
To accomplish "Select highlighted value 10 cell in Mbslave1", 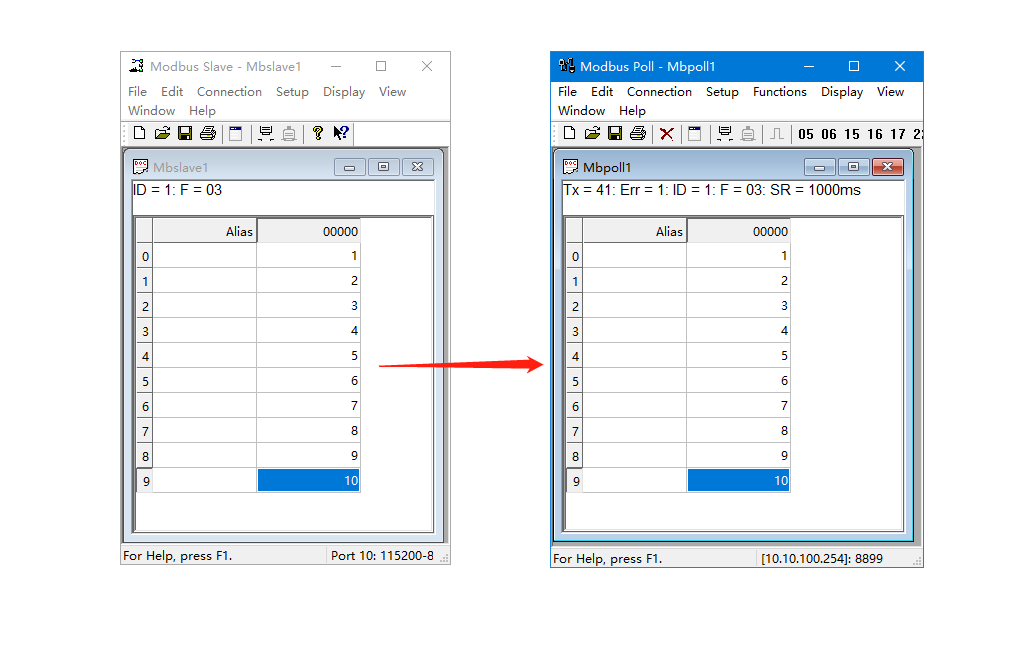I will (x=308, y=481).
